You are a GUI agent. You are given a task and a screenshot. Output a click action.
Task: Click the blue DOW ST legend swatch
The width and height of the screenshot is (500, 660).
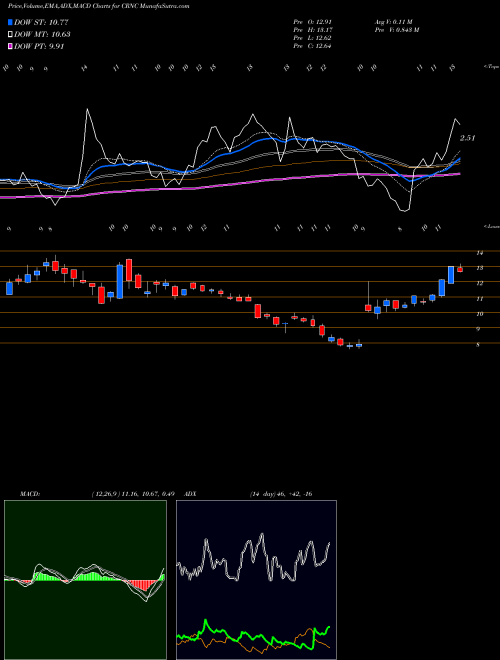click(x=10, y=22)
